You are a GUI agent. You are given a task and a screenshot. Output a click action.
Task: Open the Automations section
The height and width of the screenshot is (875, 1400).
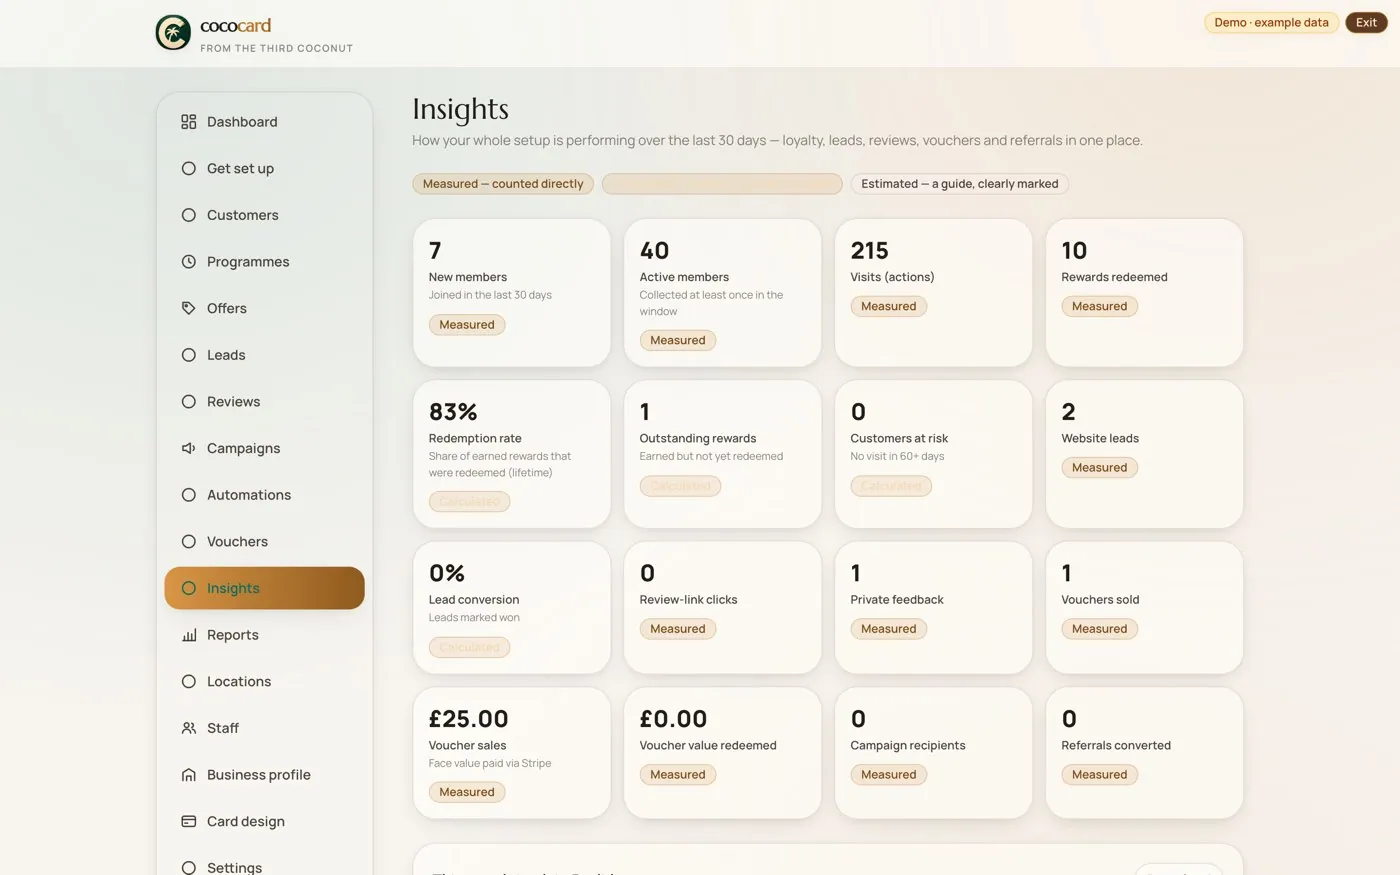(264, 495)
